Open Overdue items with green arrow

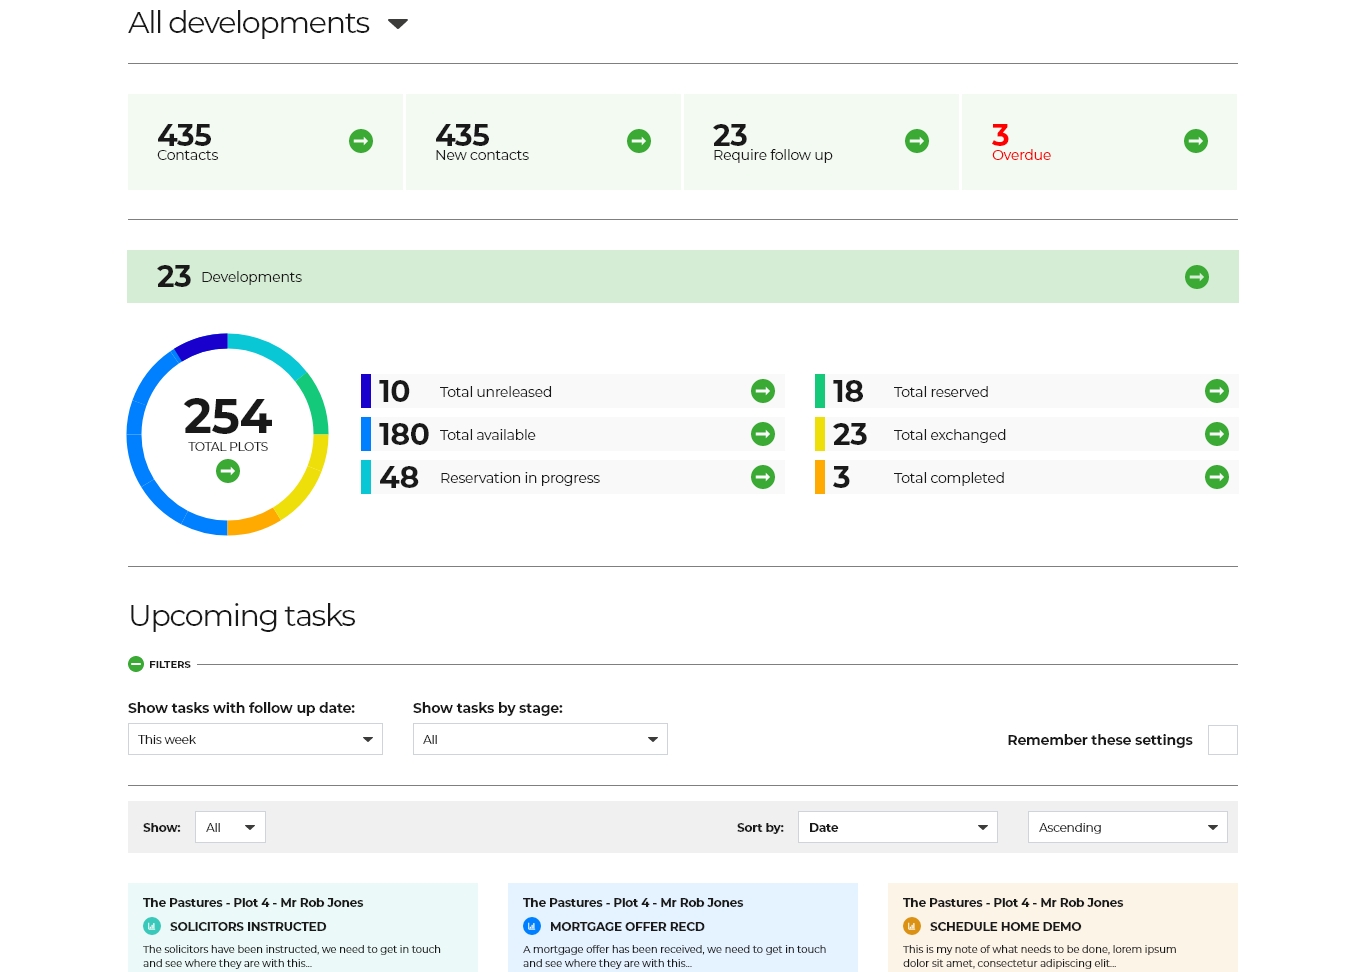(x=1196, y=141)
